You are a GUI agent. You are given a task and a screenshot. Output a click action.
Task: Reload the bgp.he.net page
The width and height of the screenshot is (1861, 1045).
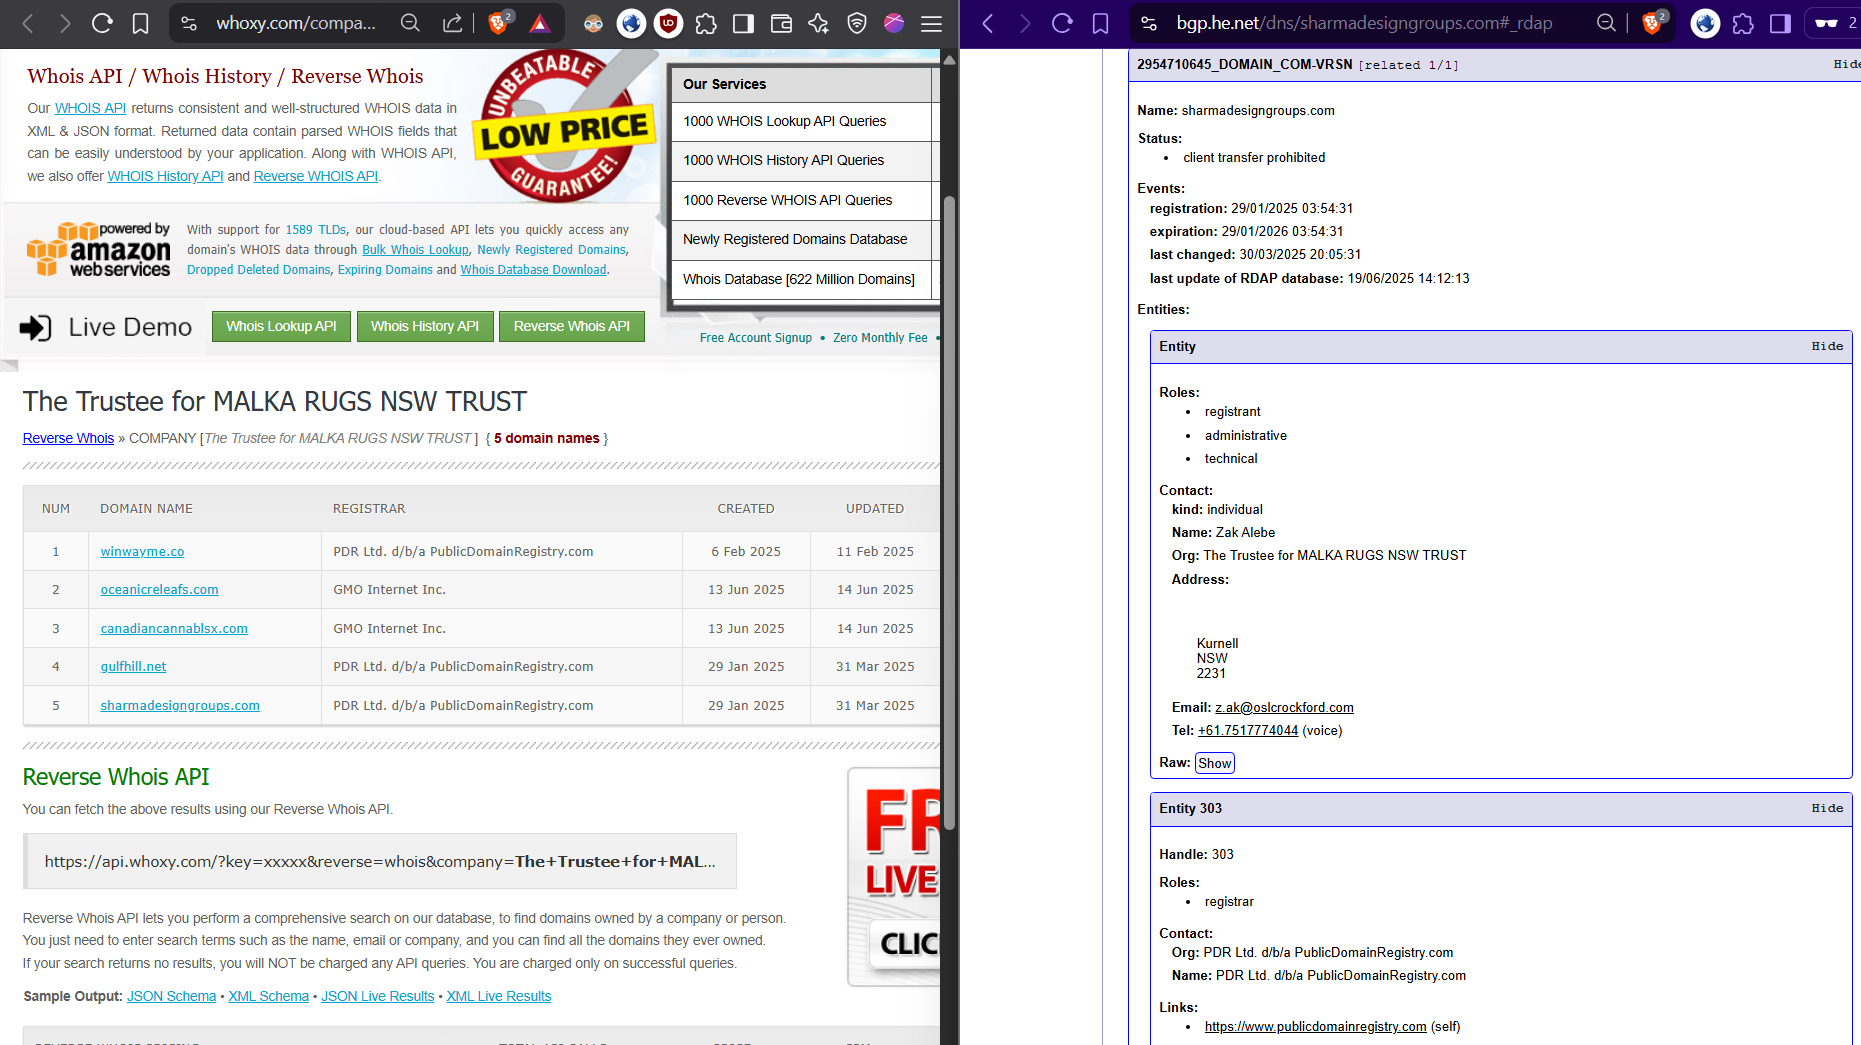(x=1062, y=23)
